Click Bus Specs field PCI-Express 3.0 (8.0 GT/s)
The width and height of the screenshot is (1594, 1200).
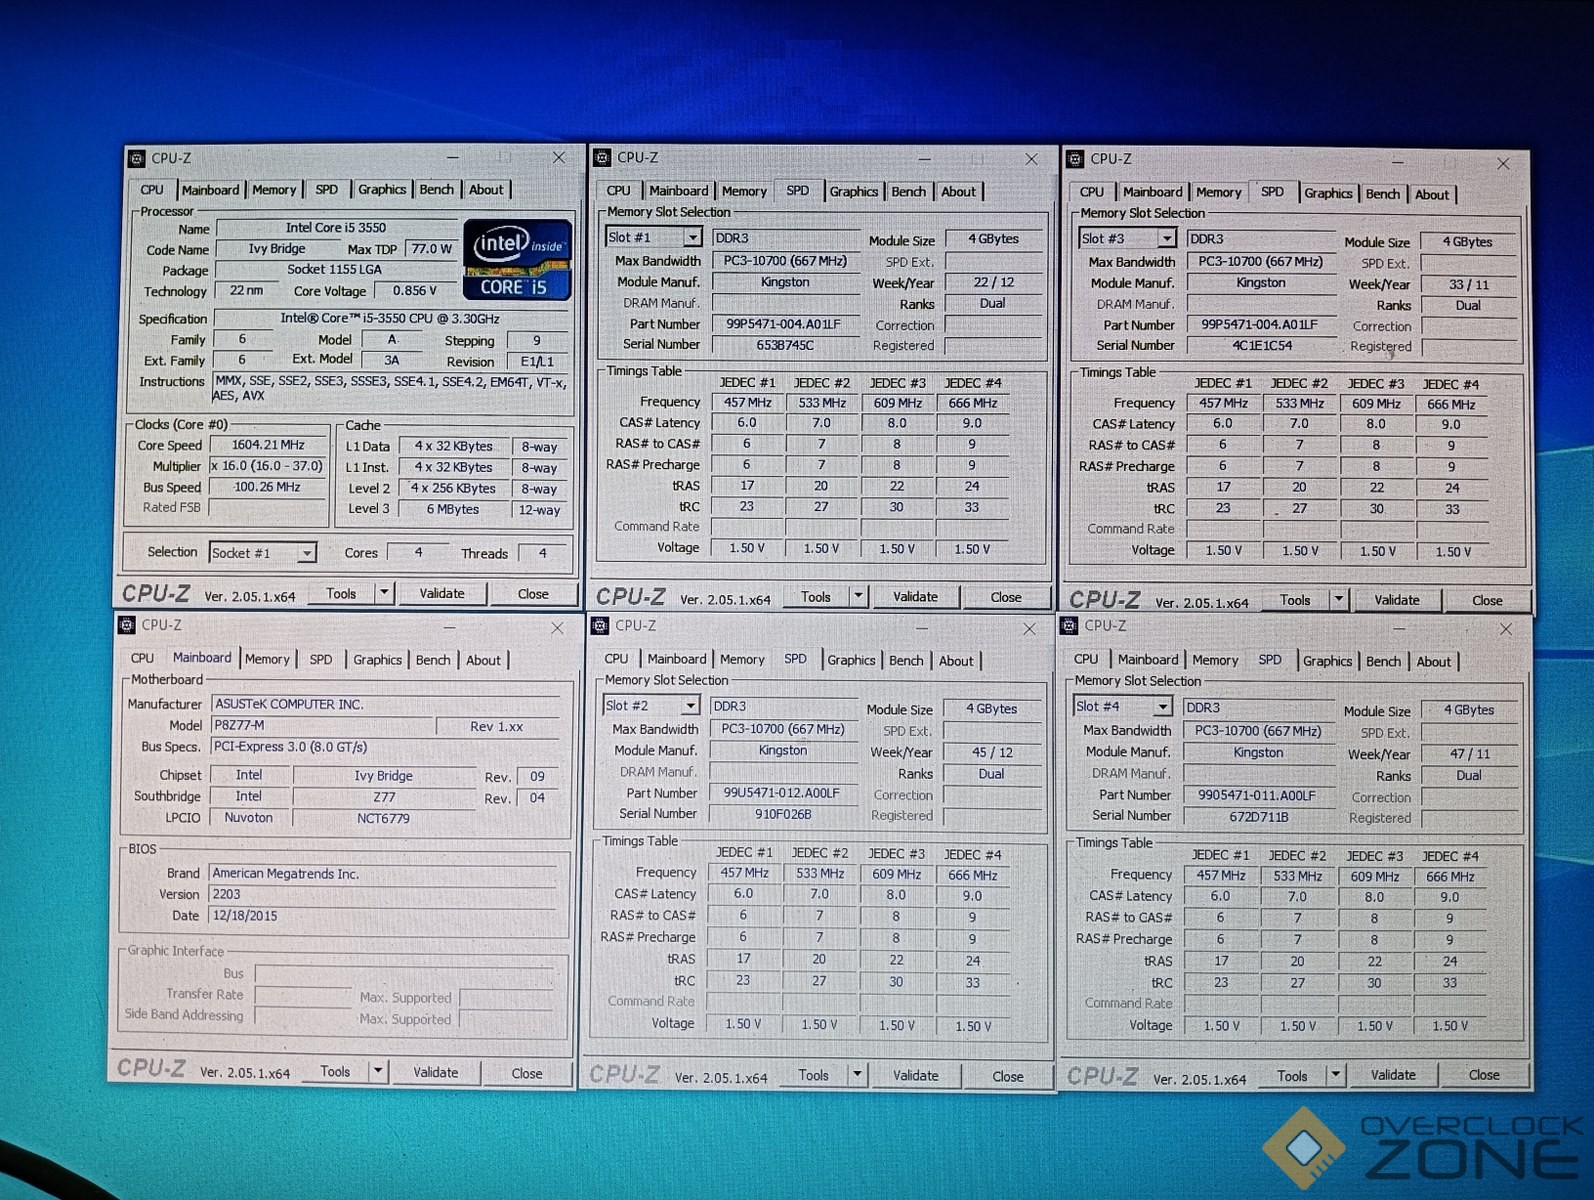click(385, 747)
